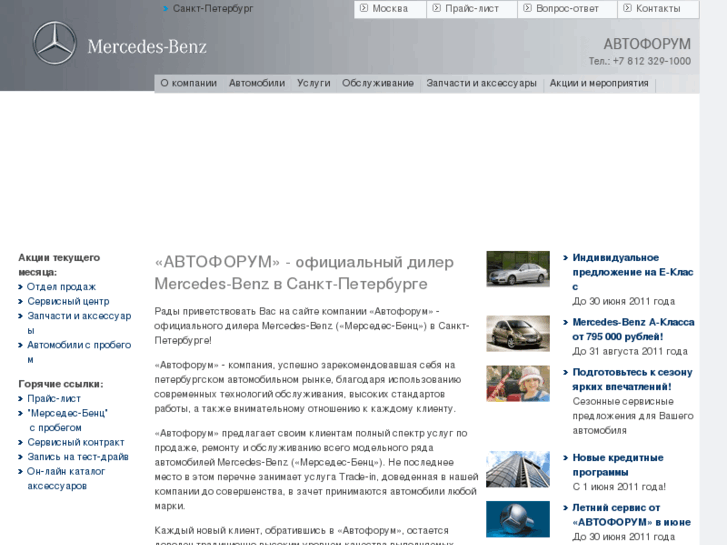This screenshot has width=727, height=545.
Task: Click arrow beside Летний сервис
Action: [566, 508]
